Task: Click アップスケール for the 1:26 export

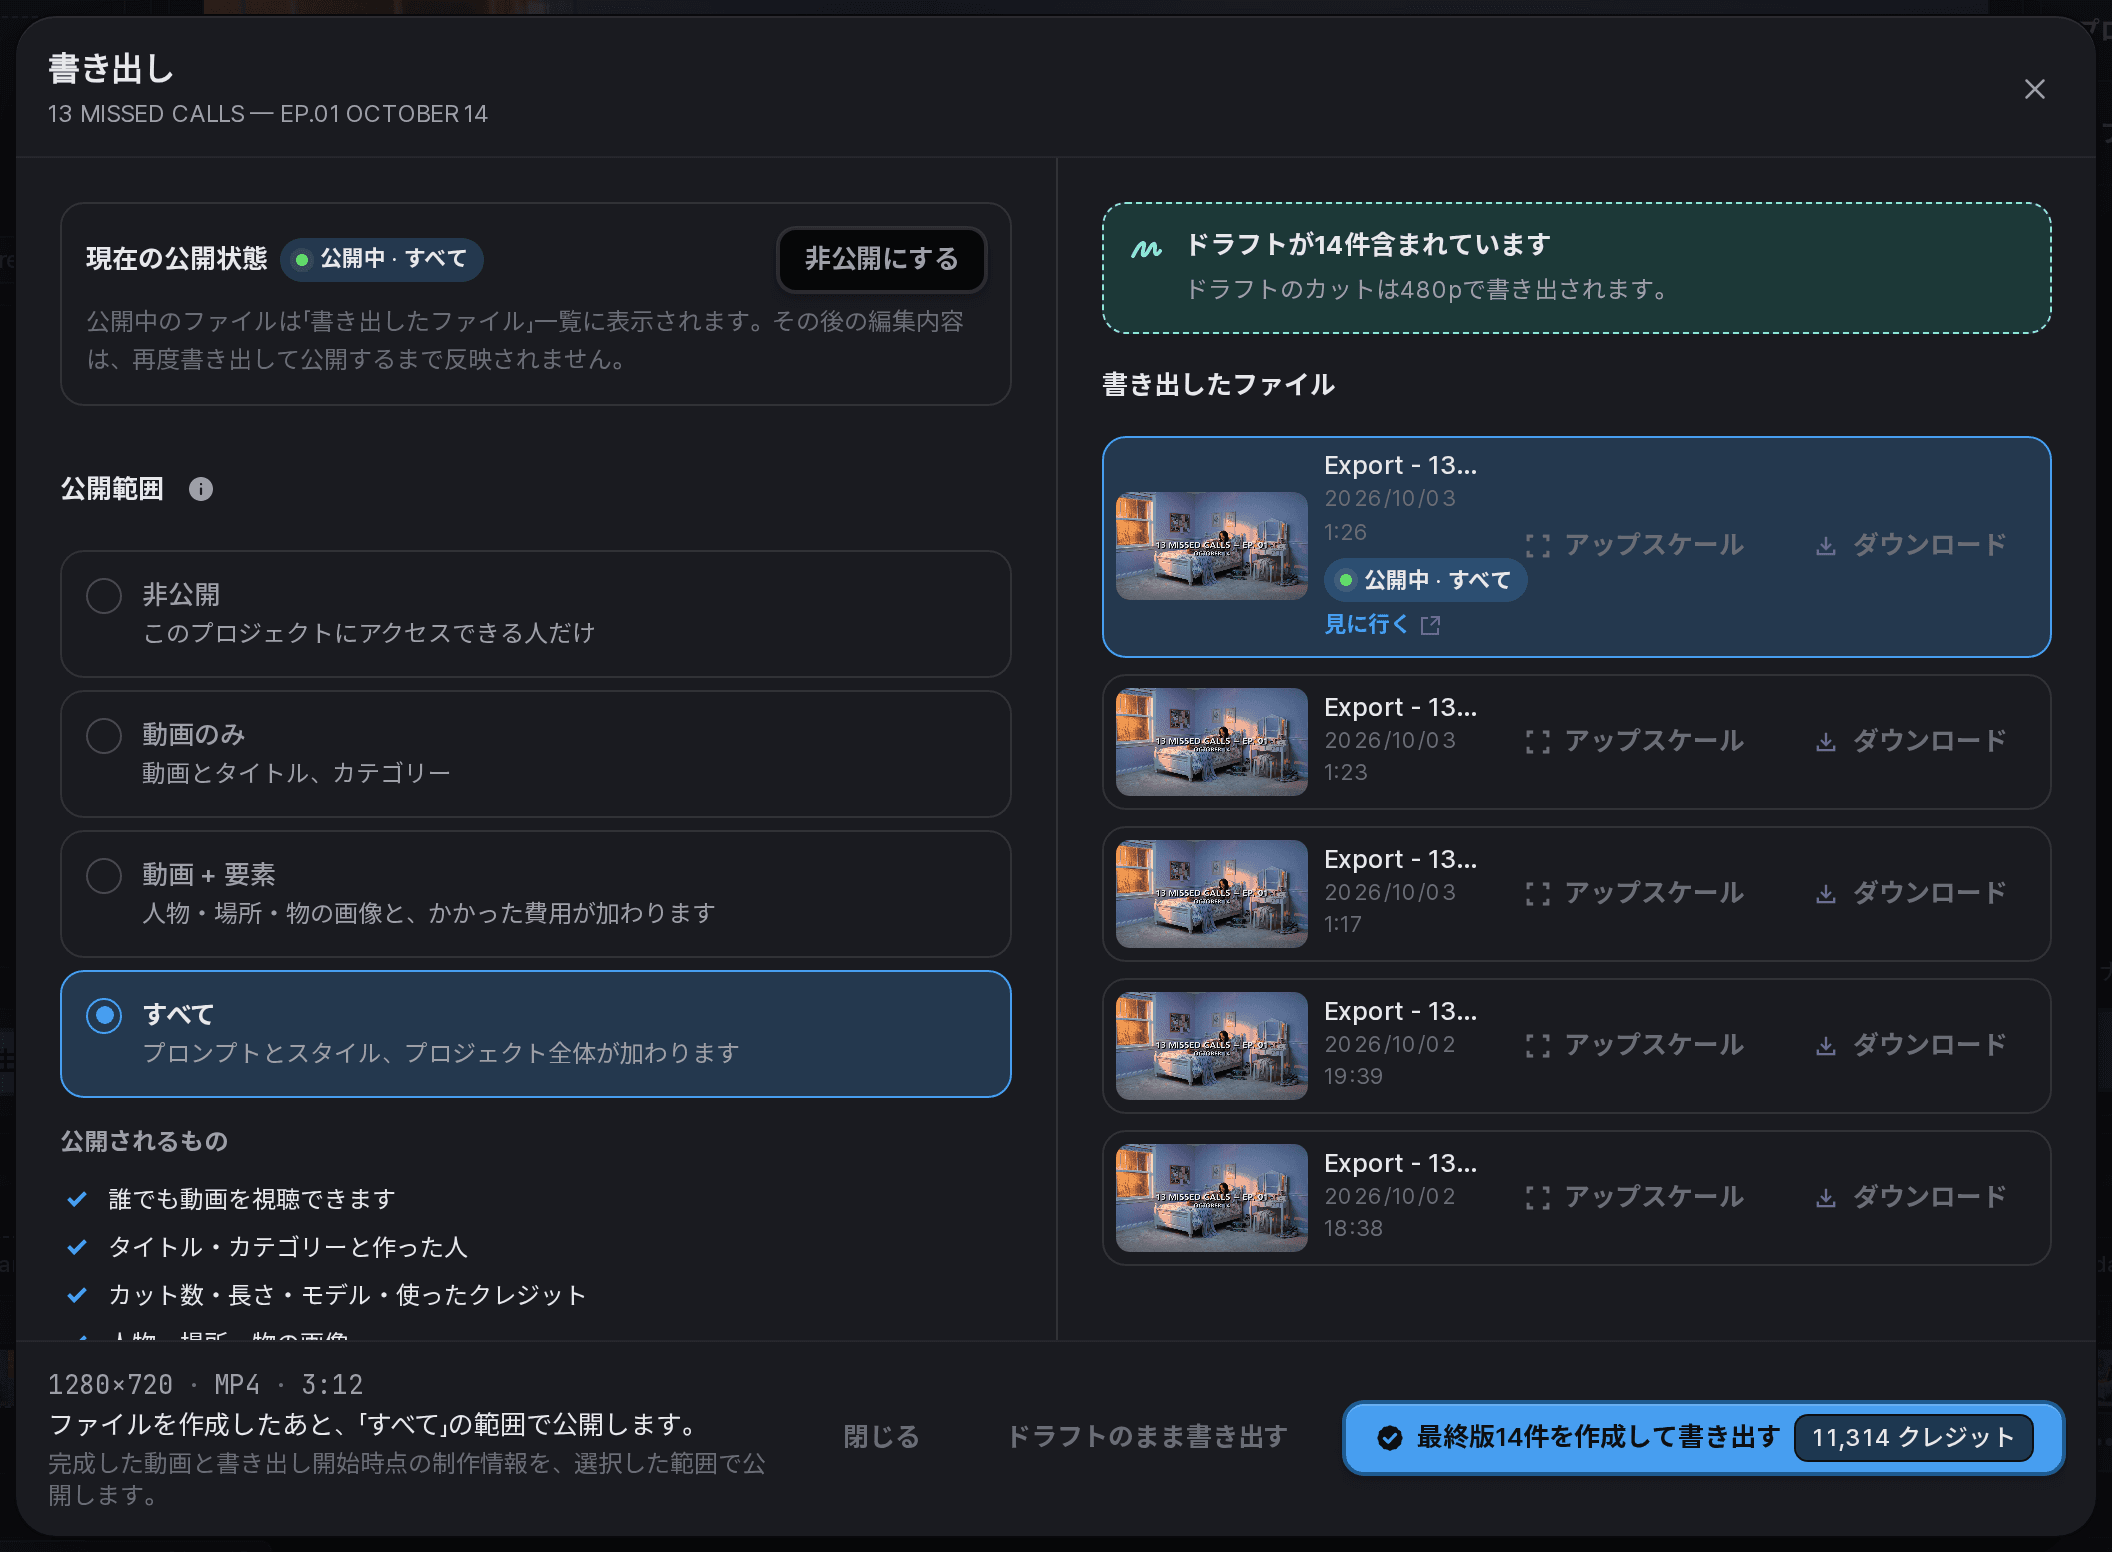Action: click(1635, 545)
